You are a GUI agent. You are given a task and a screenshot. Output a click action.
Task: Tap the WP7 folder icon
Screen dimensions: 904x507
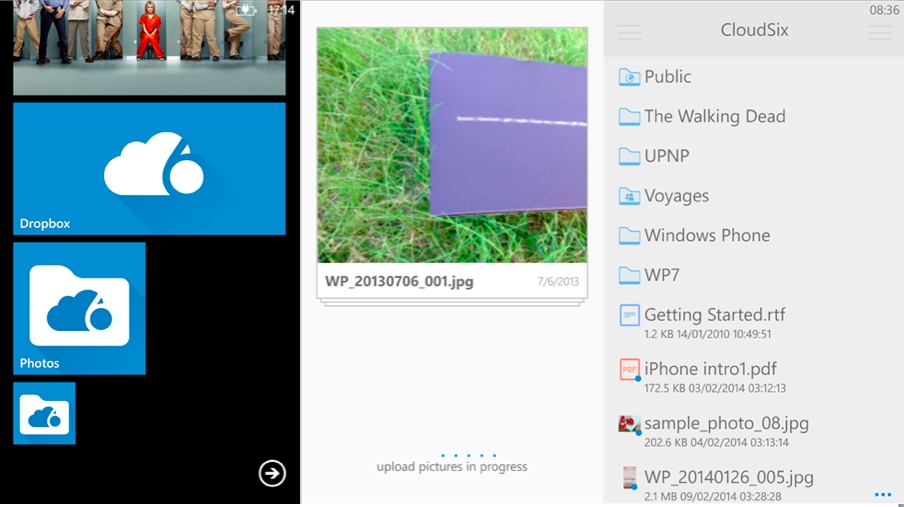point(629,275)
